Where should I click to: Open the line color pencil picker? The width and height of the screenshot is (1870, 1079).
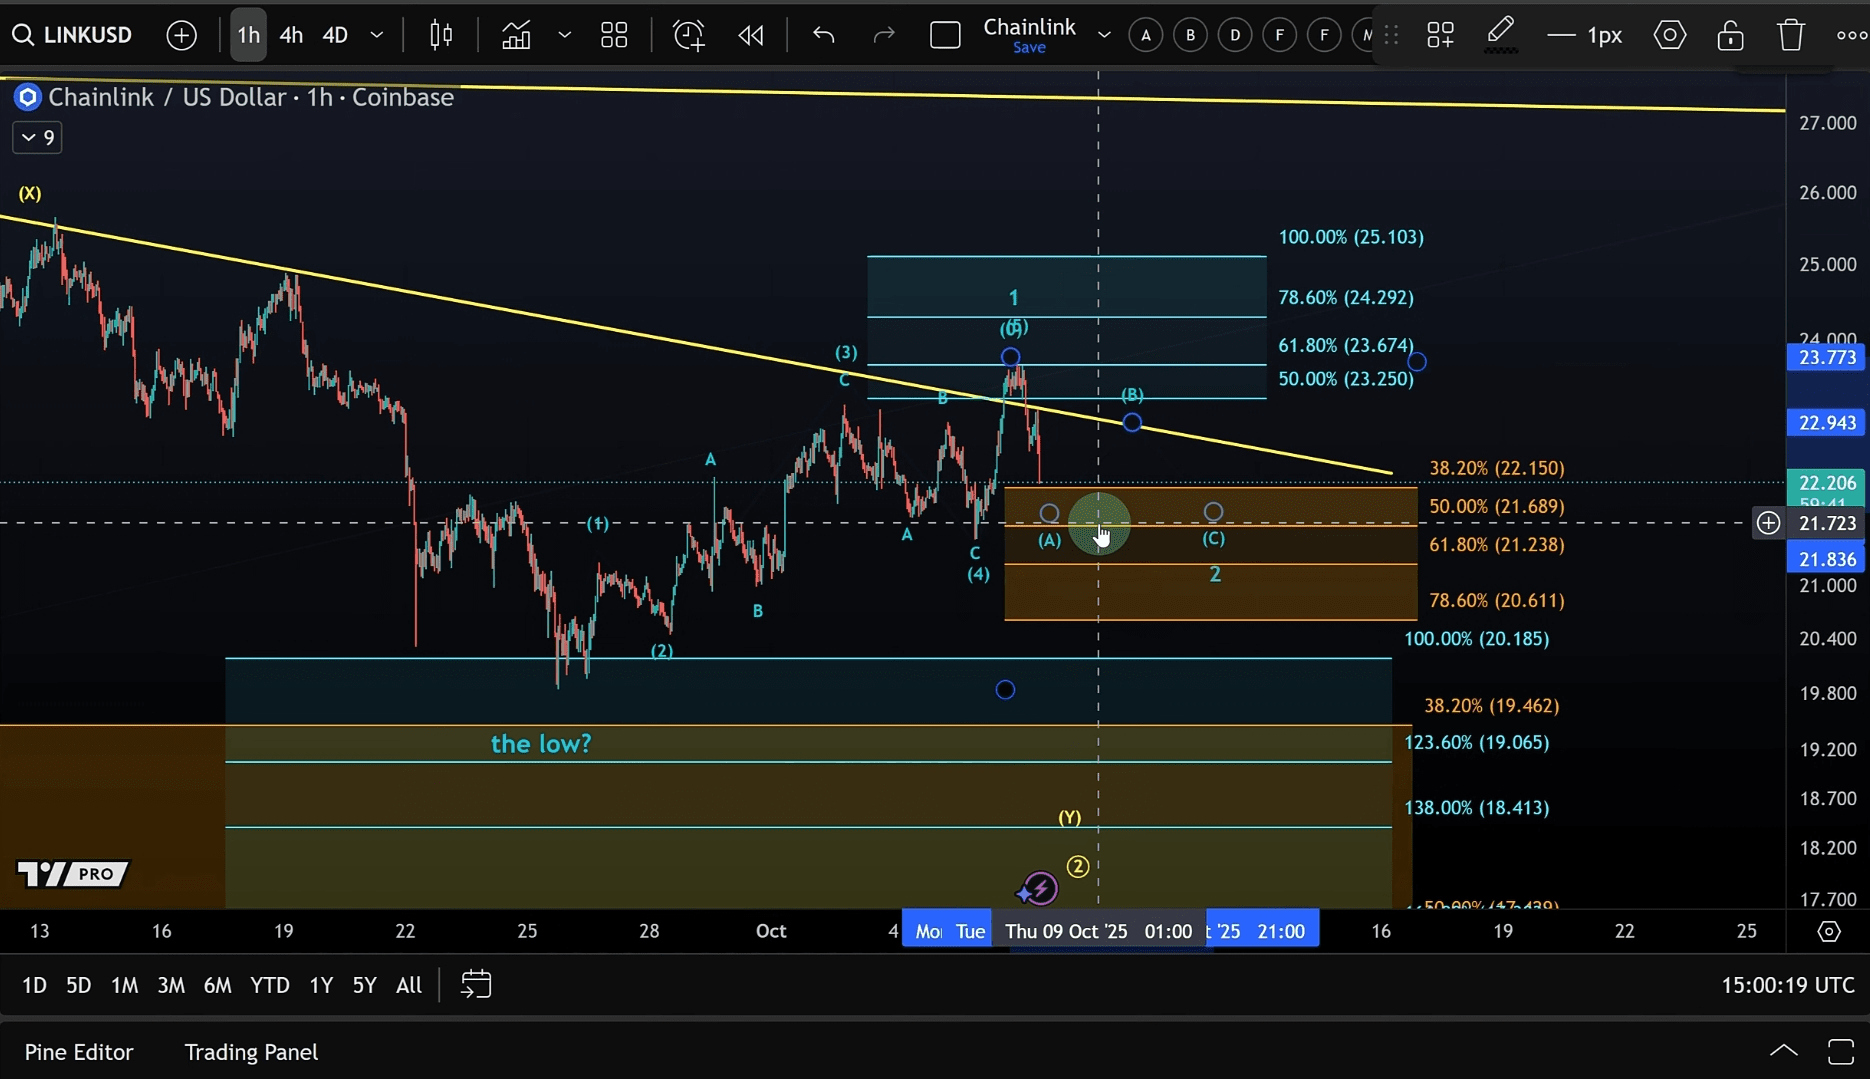click(1500, 35)
